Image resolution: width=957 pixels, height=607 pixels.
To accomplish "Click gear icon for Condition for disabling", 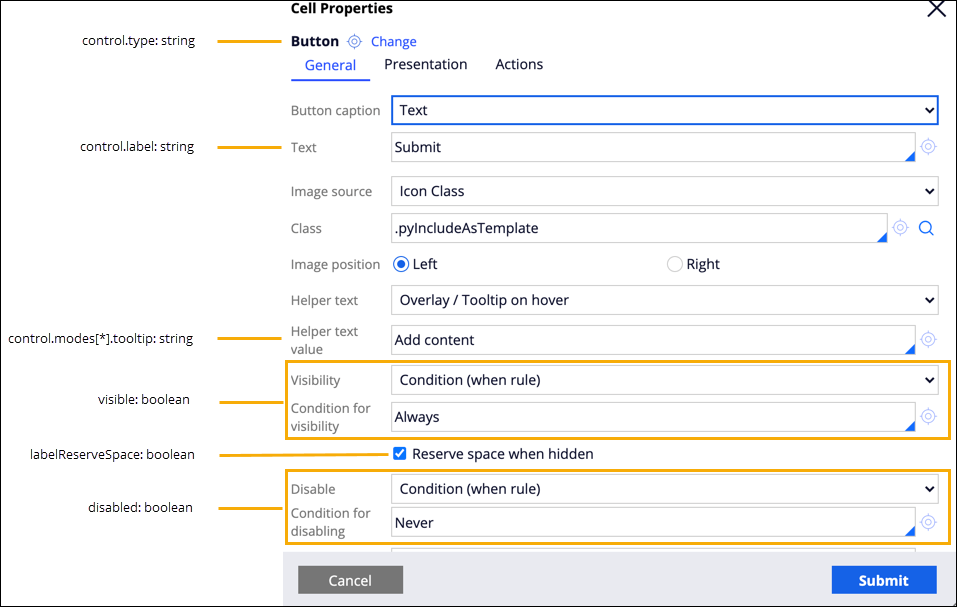I will pos(928,522).
